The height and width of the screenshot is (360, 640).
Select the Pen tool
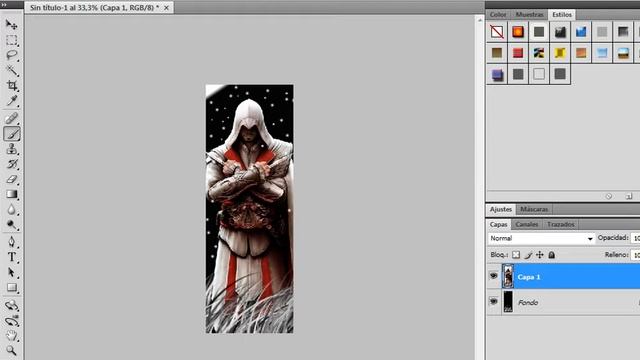click(11, 242)
